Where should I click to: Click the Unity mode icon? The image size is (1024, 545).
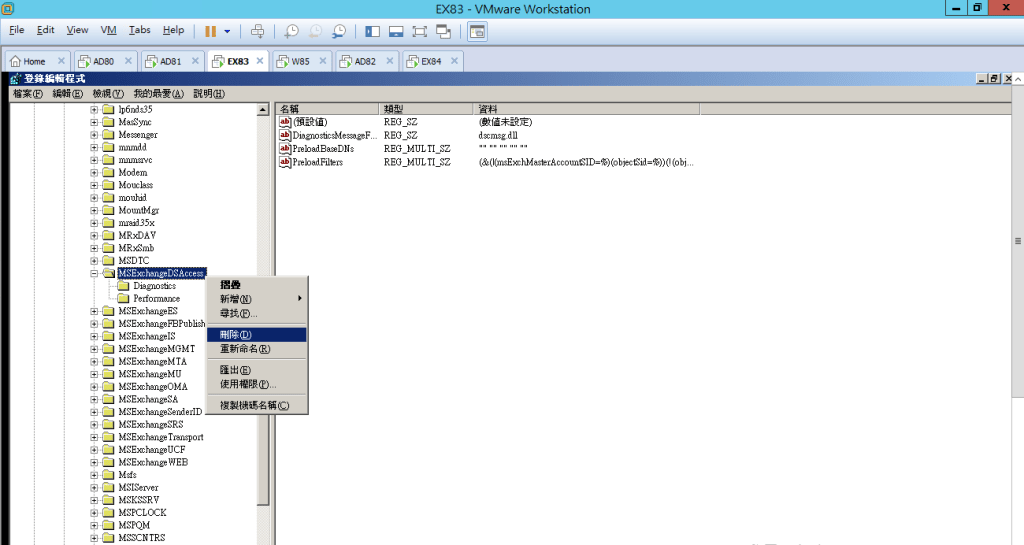(444, 31)
